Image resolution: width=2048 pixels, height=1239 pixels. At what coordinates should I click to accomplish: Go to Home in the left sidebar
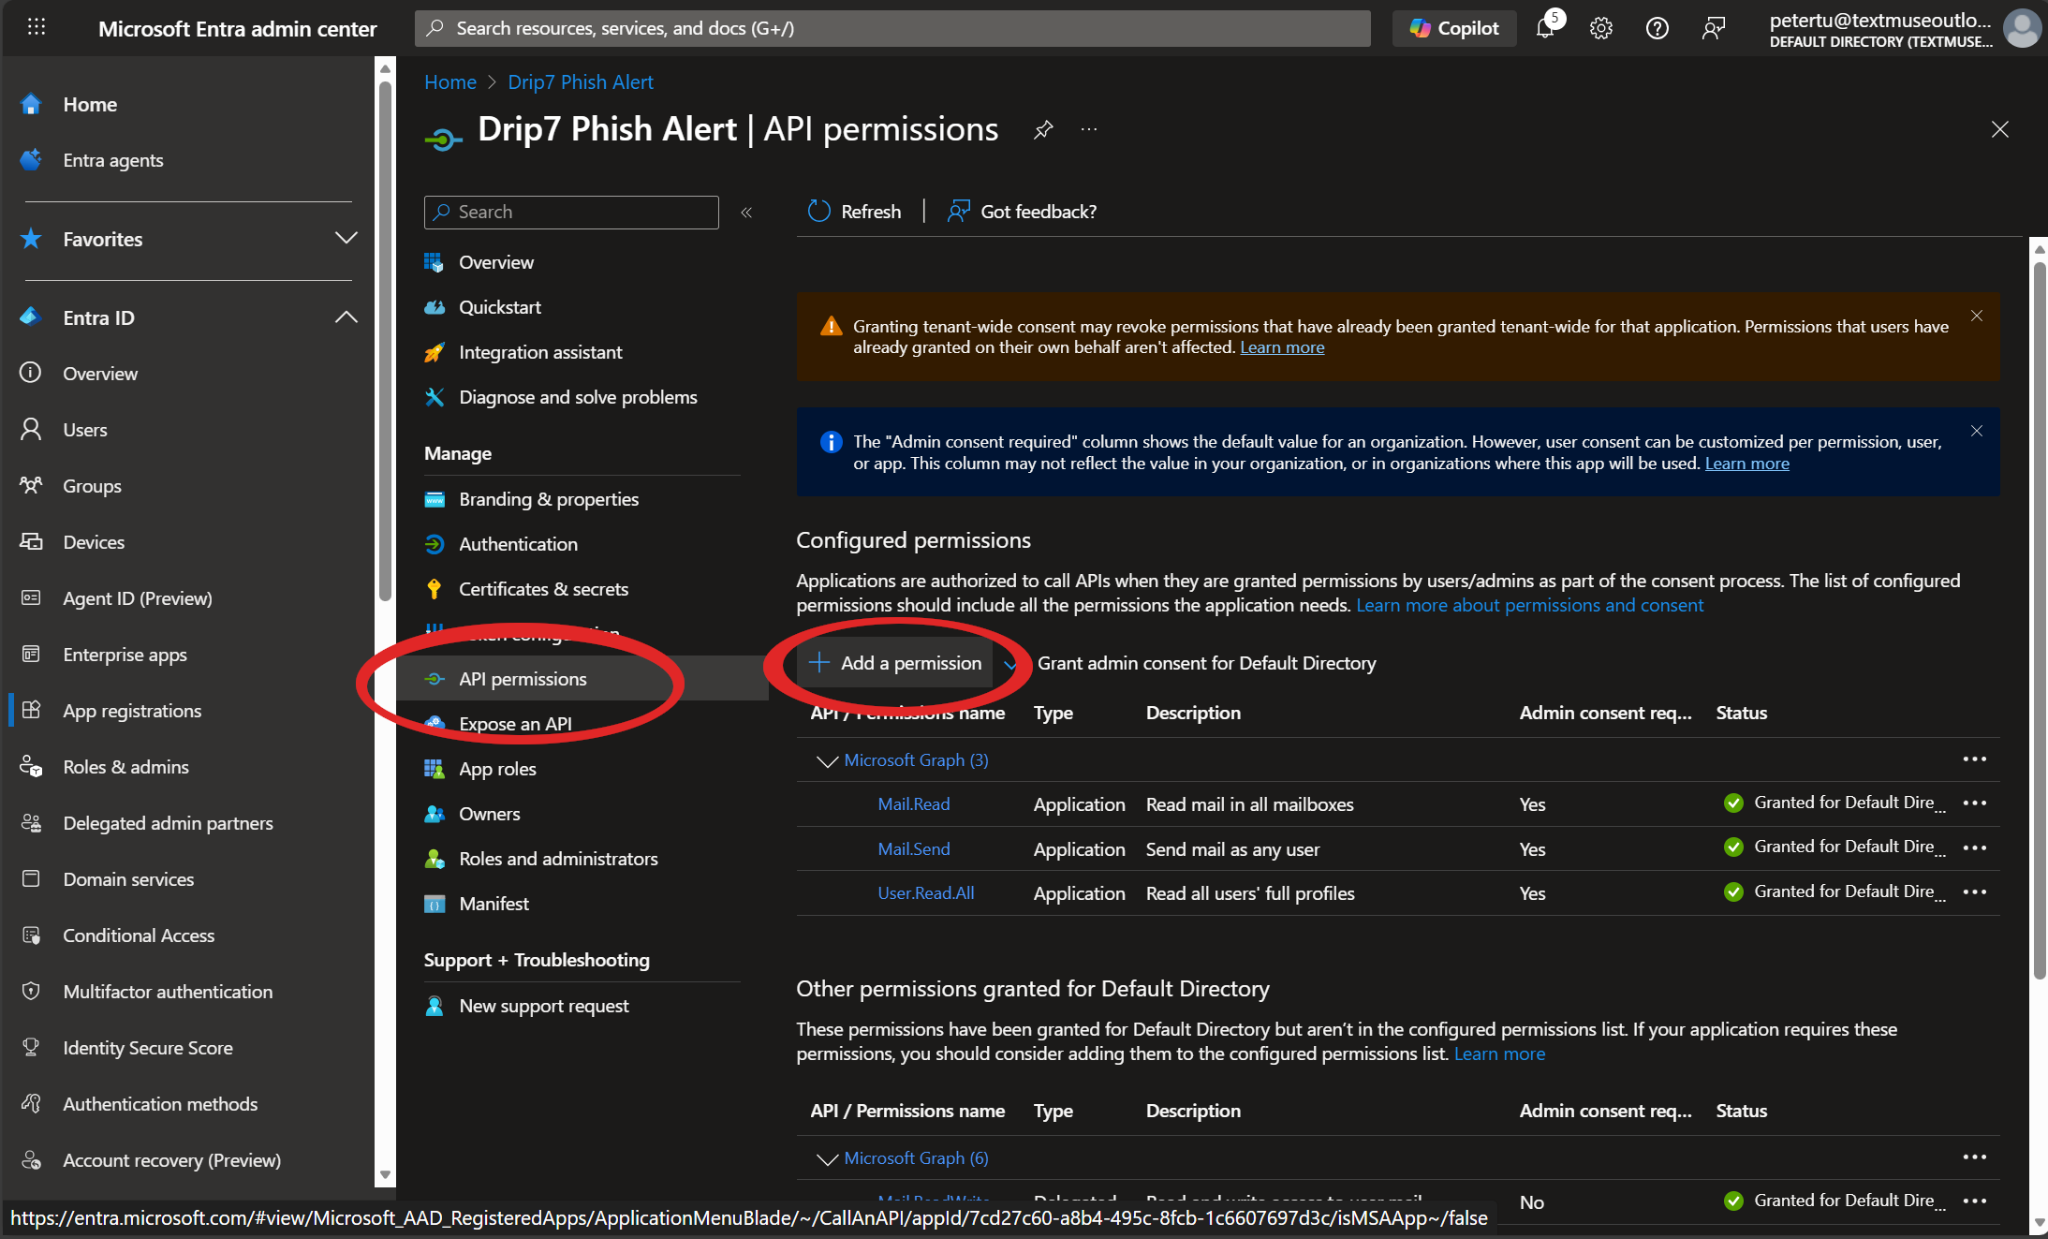click(x=90, y=104)
